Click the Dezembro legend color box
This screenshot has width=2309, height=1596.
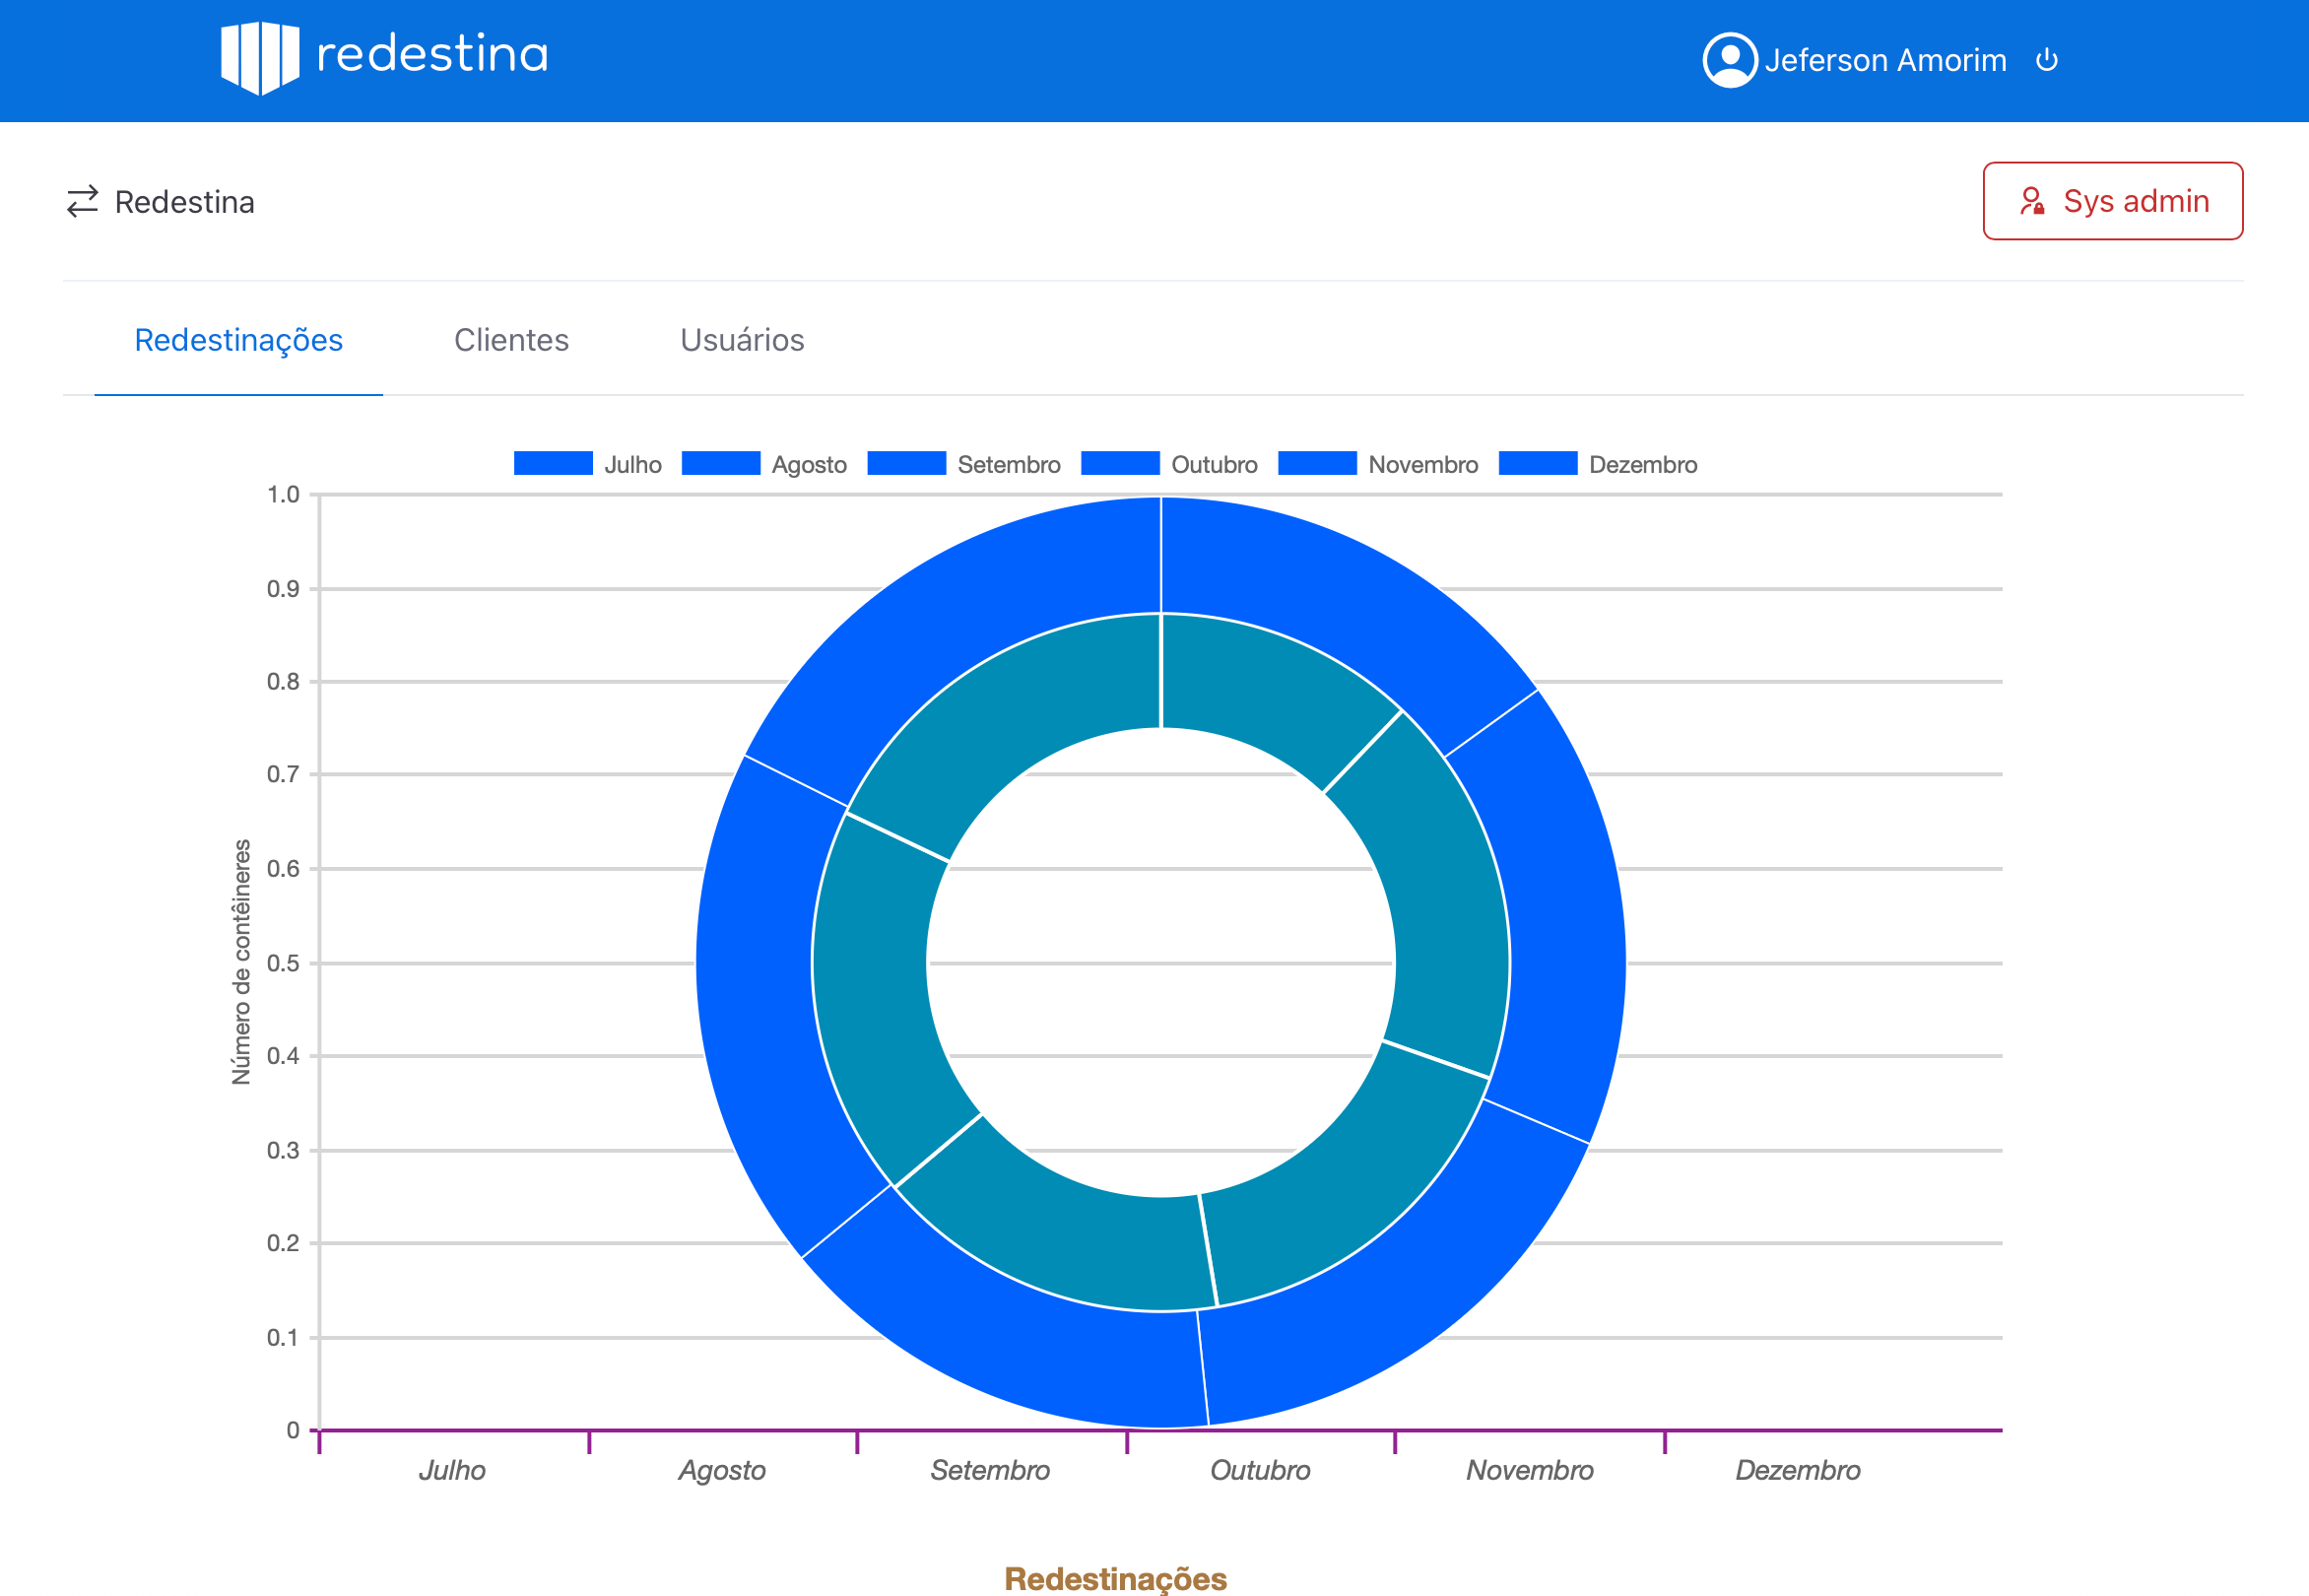tap(1537, 464)
